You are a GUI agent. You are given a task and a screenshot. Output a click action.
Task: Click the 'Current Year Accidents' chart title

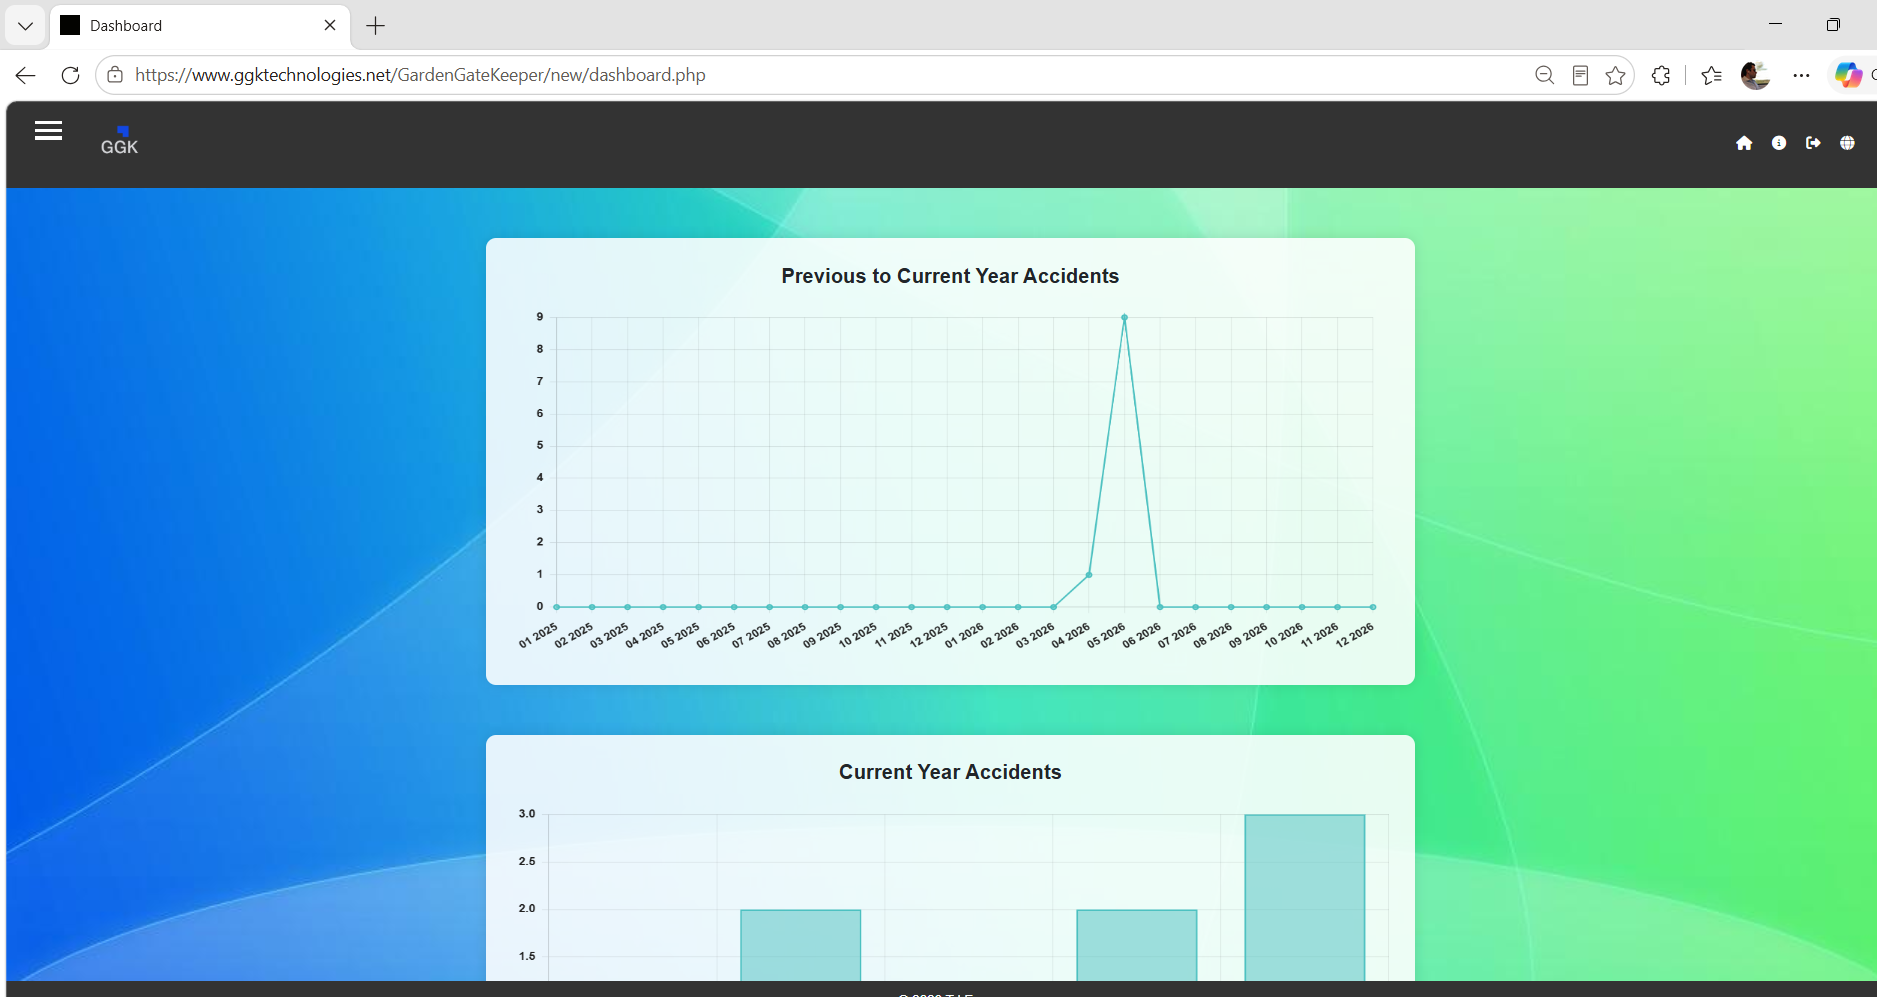coord(950,772)
